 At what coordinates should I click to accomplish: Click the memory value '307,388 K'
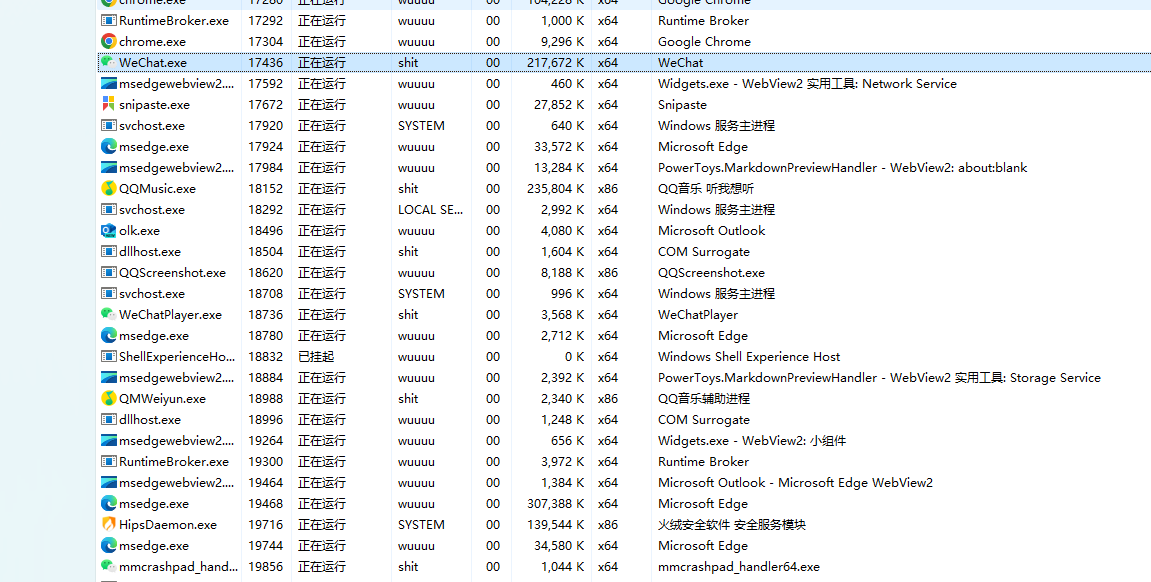point(556,503)
